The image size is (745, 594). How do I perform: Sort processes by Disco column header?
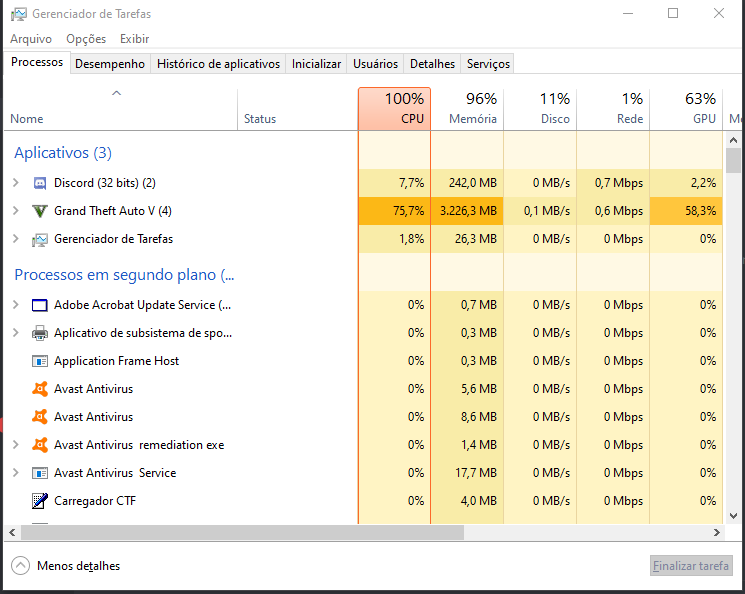pos(540,109)
